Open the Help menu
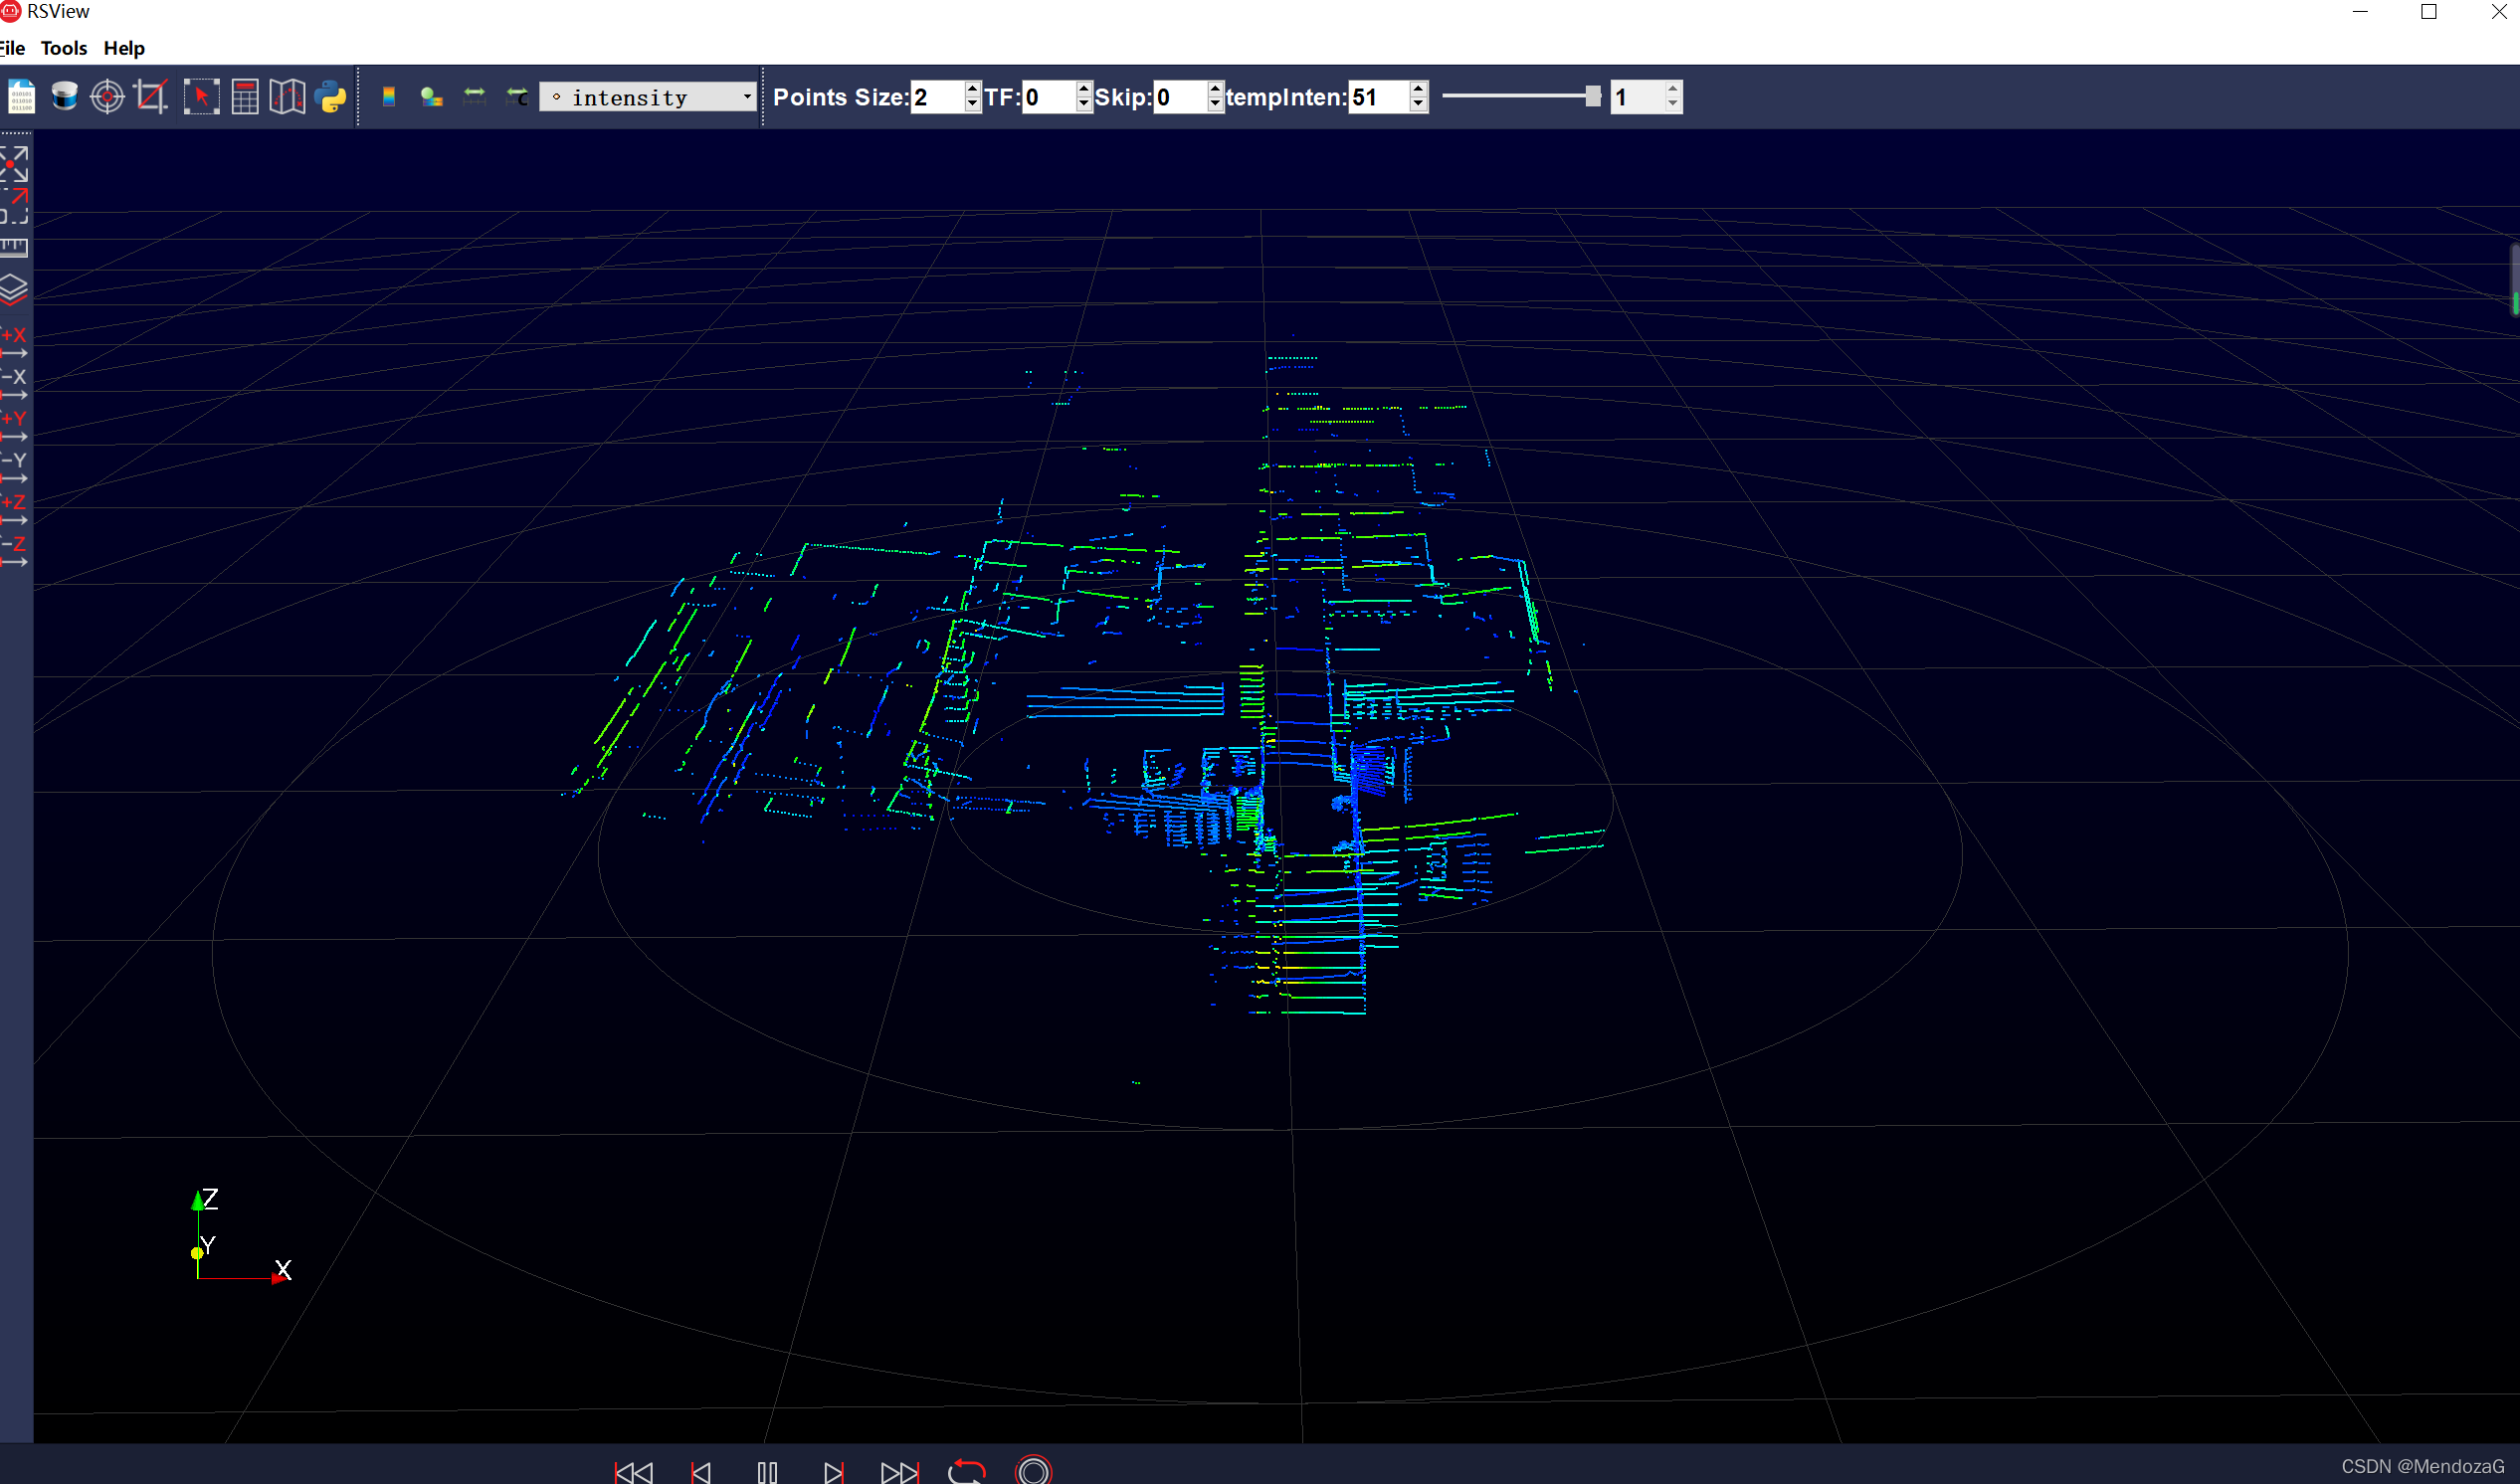Image resolution: width=2520 pixels, height=1484 pixels. 124,48
